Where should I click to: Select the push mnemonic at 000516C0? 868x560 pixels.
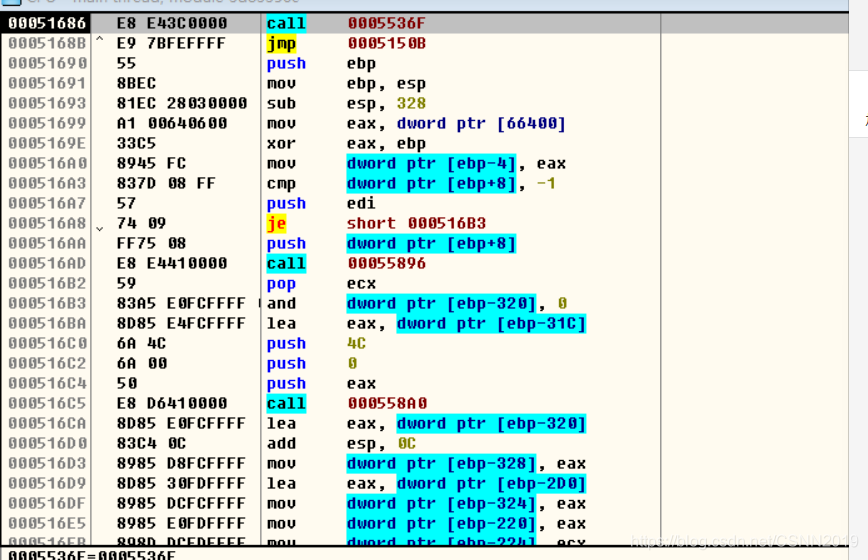pos(286,343)
